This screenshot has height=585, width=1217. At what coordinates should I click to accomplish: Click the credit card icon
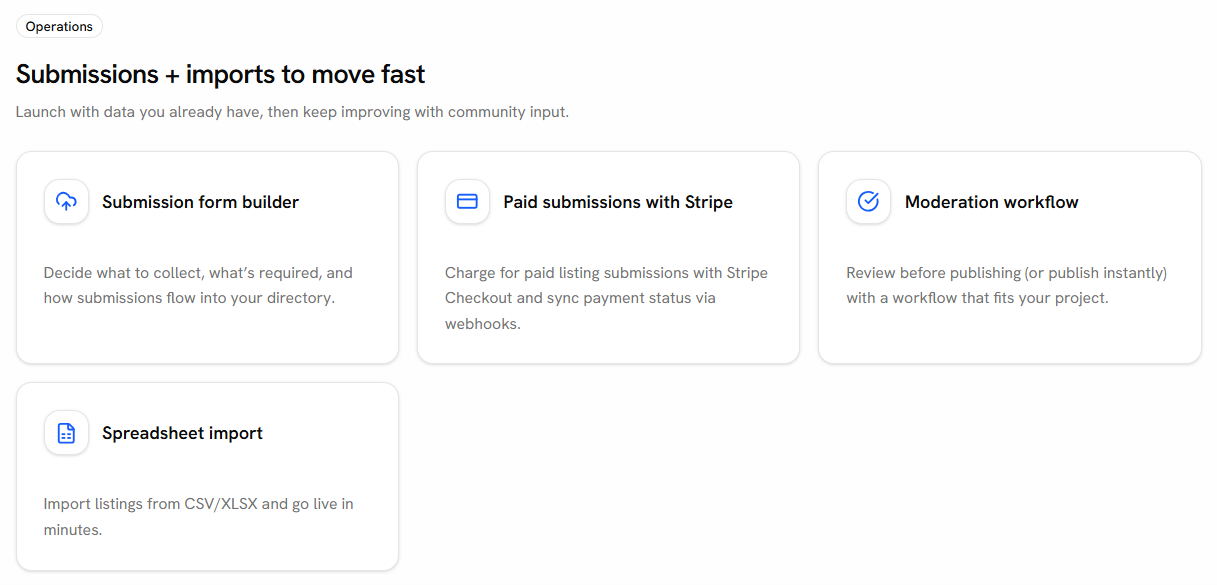[467, 202]
